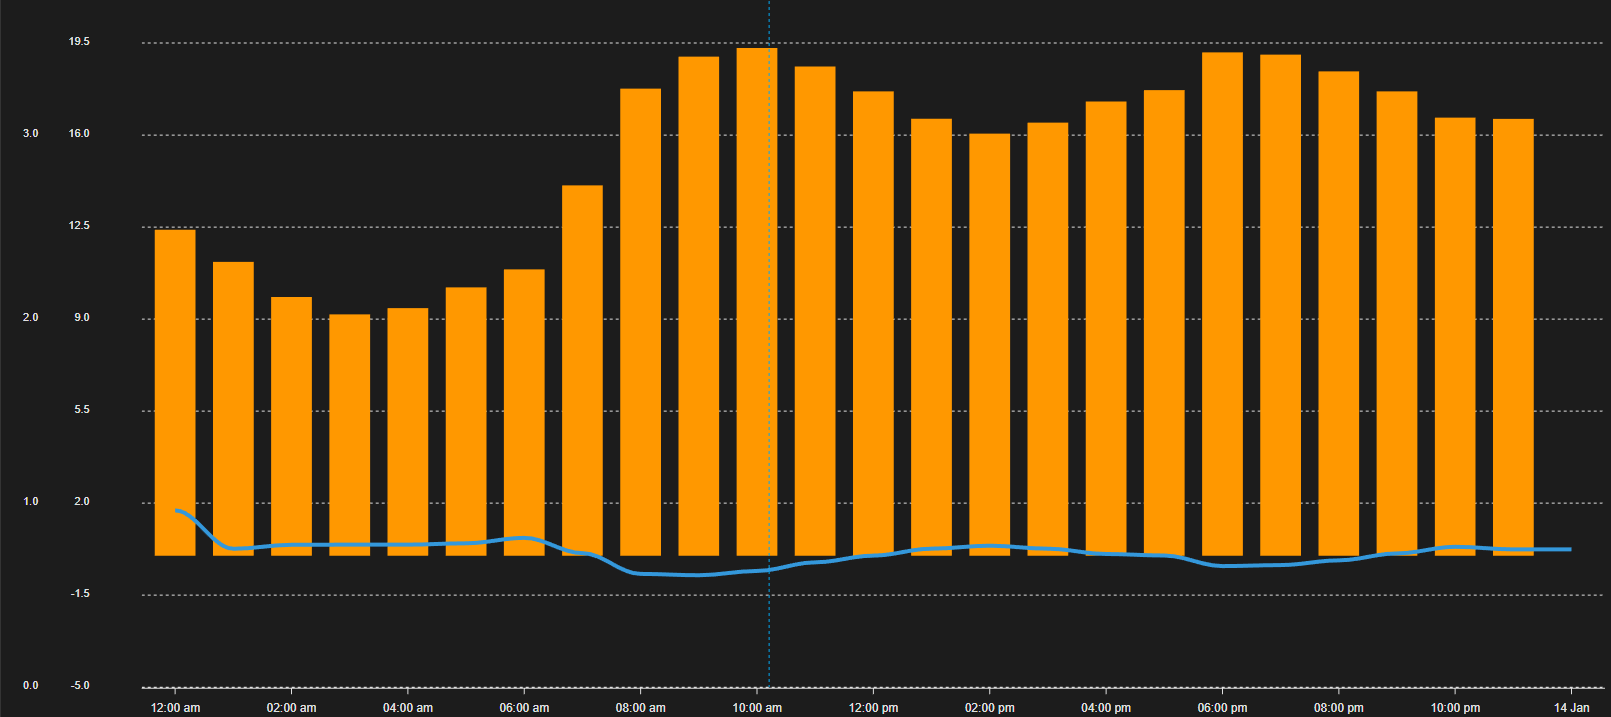Click the 3.0 label on the outer y-axis
1611x717 pixels.
[x=31, y=134]
